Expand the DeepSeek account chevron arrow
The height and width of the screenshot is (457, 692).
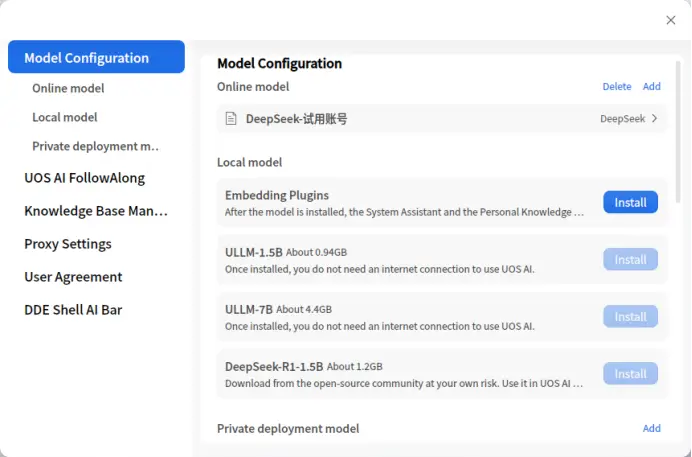point(654,119)
